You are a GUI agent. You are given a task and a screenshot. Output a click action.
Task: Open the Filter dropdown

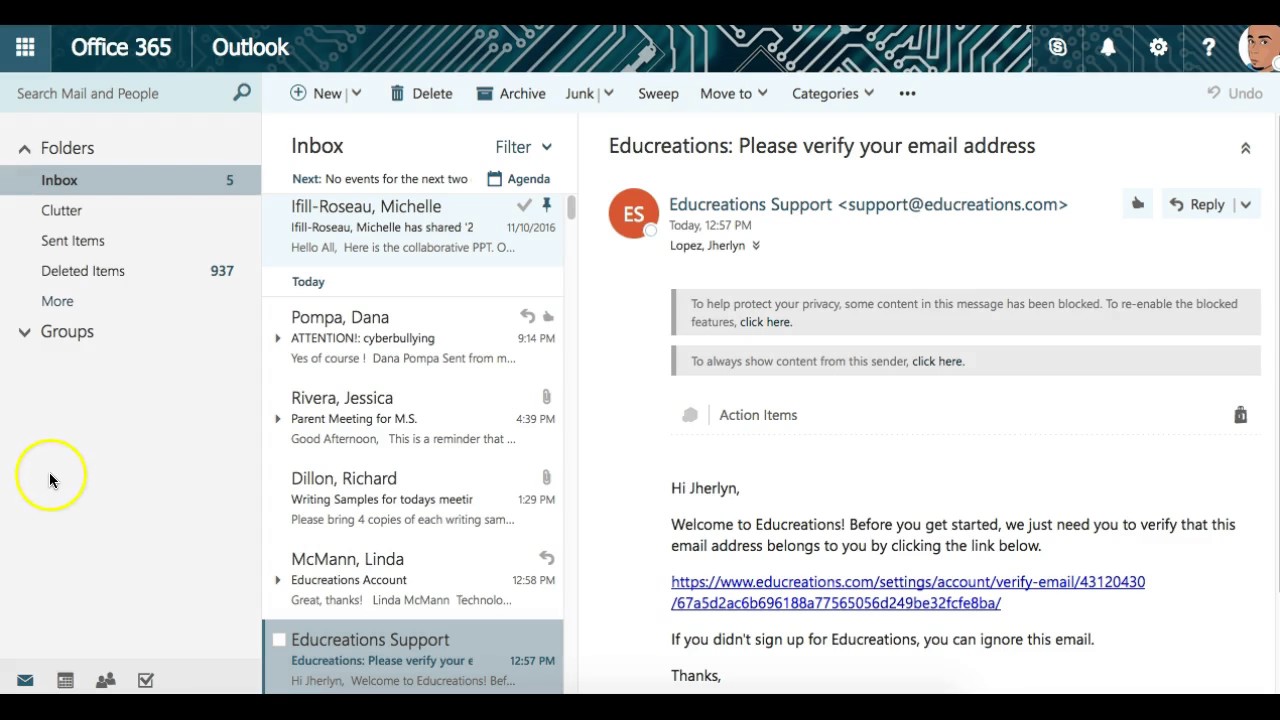point(524,147)
